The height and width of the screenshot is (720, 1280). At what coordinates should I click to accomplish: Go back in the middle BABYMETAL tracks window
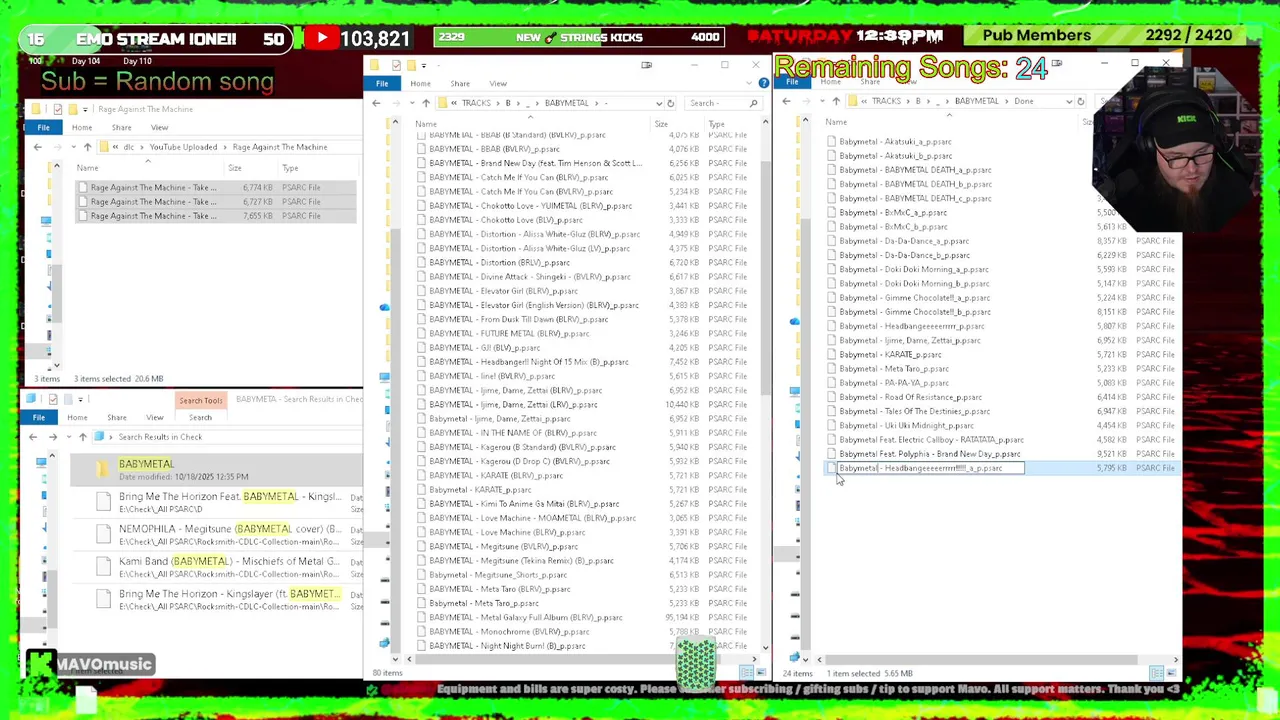[x=376, y=103]
